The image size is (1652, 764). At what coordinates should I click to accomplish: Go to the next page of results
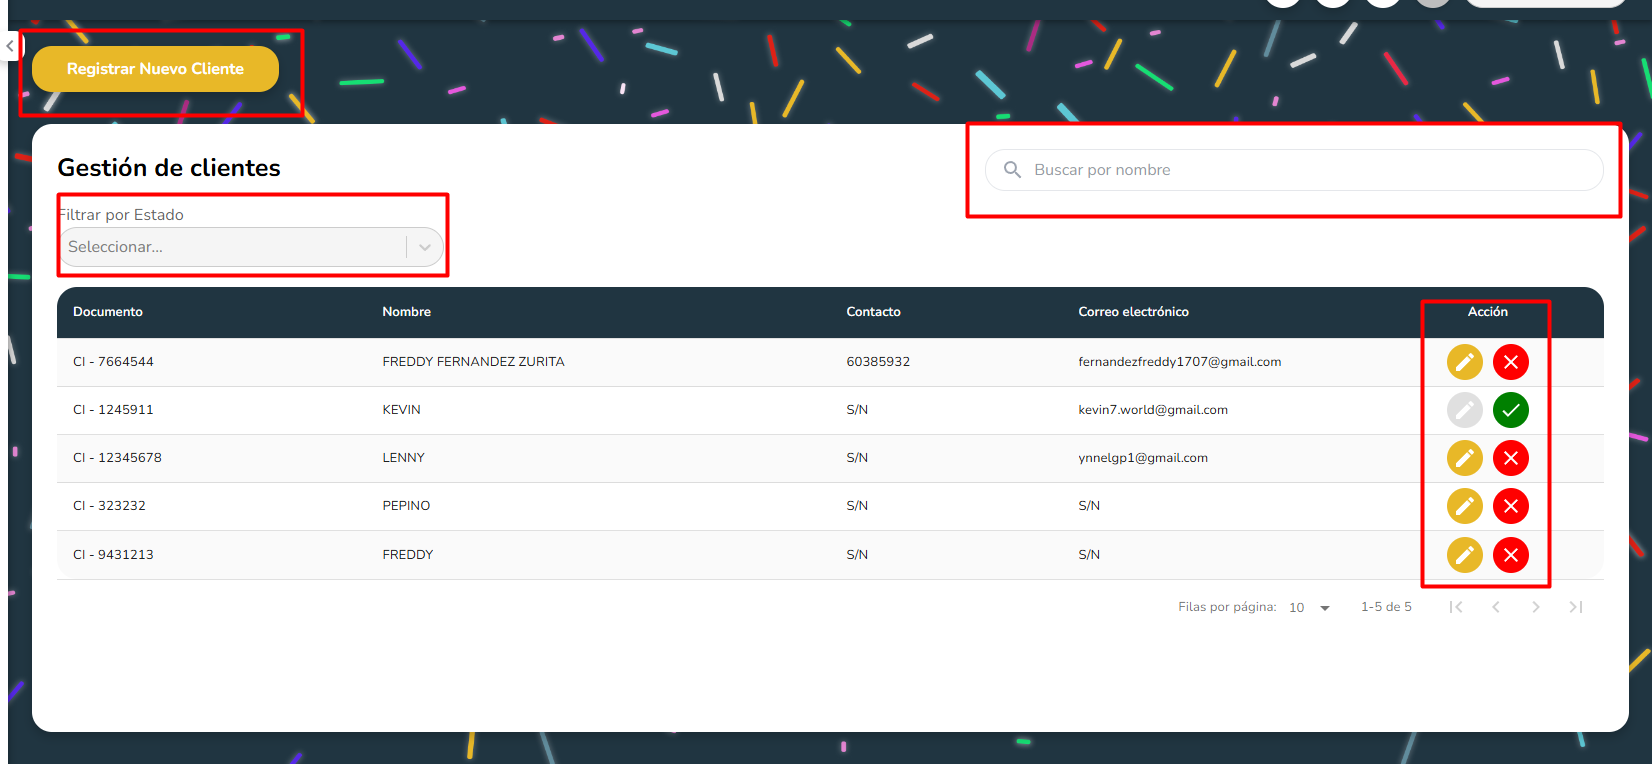(x=1535, y=607)
